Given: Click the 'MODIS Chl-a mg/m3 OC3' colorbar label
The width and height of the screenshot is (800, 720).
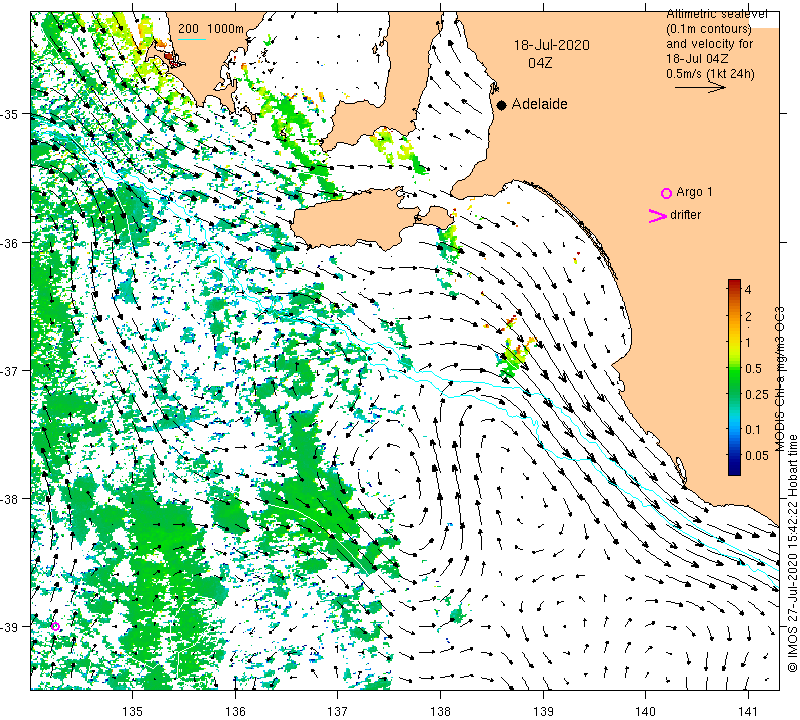Looking at the screenshot, I should pyautogui.click(x=780, y=379).
